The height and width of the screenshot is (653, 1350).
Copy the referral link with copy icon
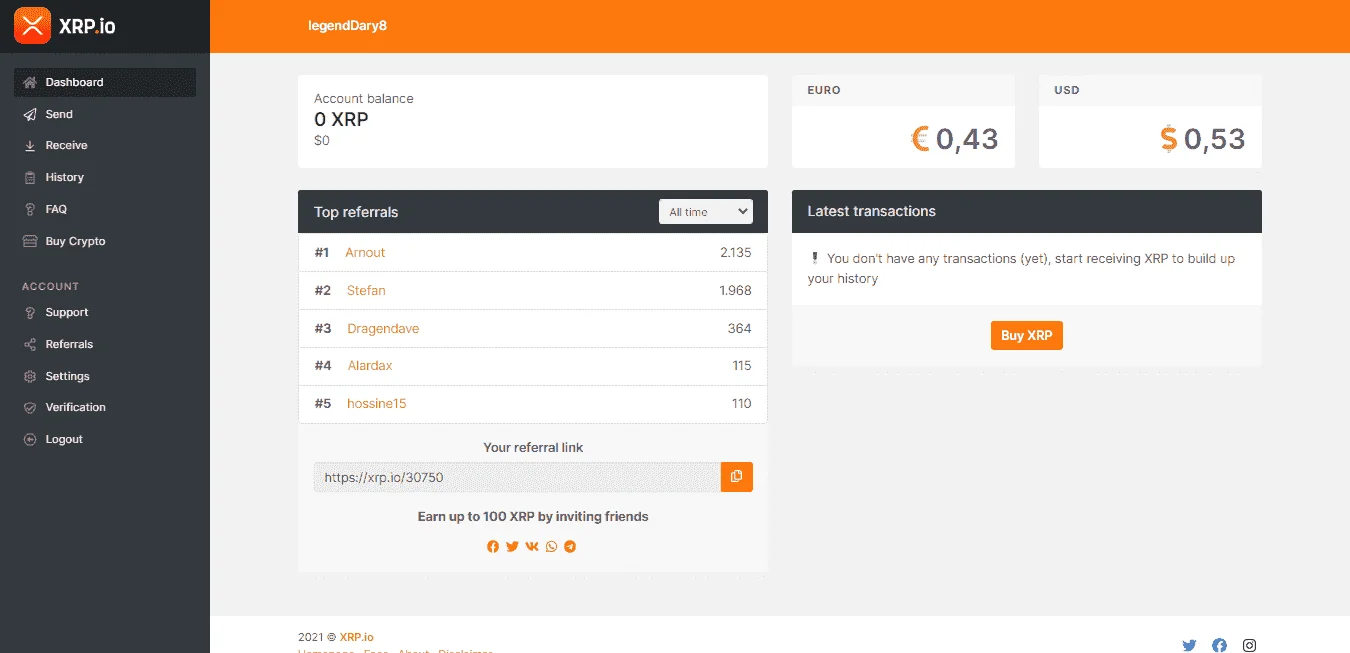(x=737, y=477)
